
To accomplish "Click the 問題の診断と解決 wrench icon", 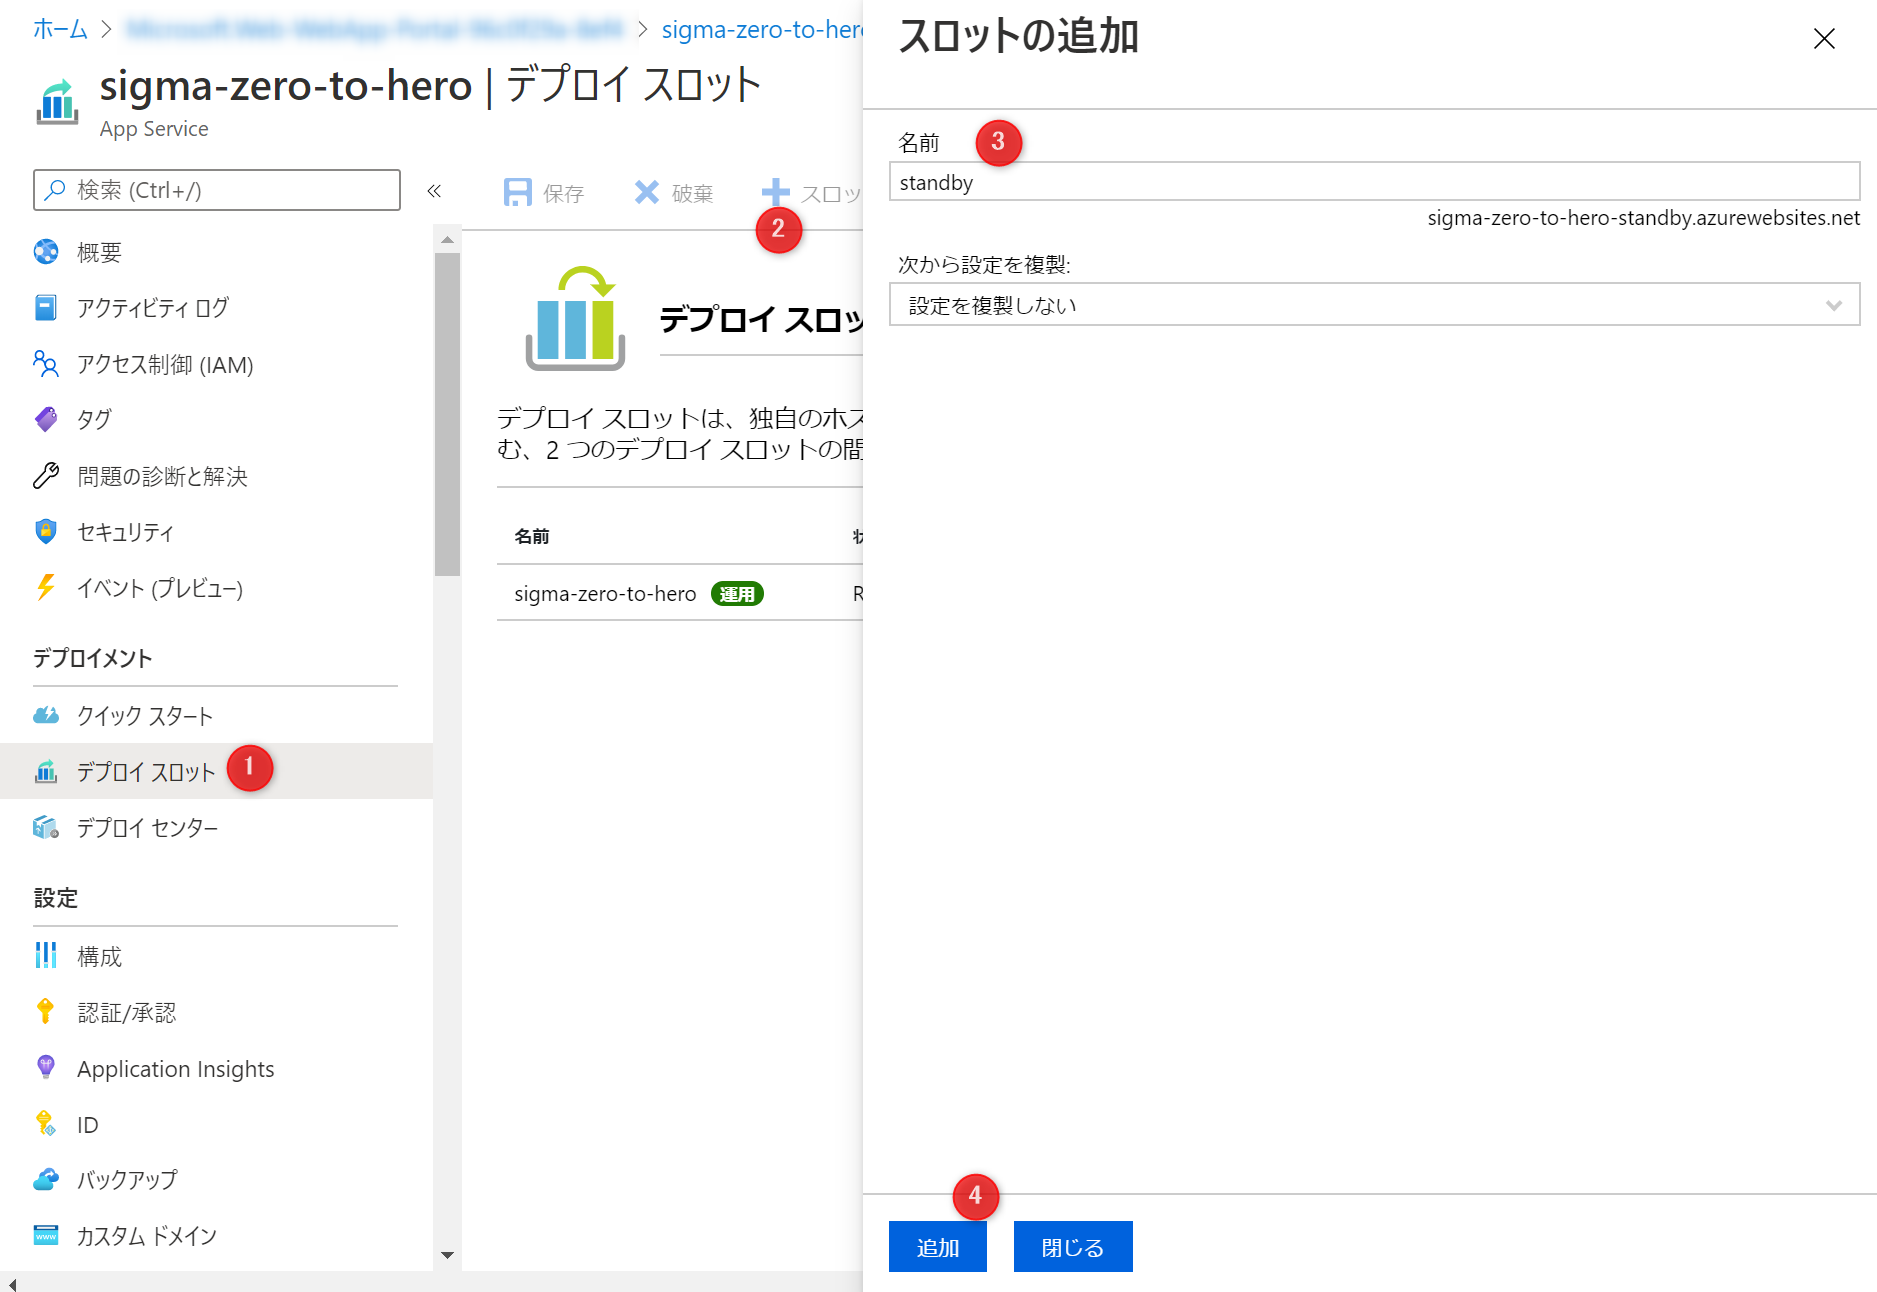I will tap(46, 476).
